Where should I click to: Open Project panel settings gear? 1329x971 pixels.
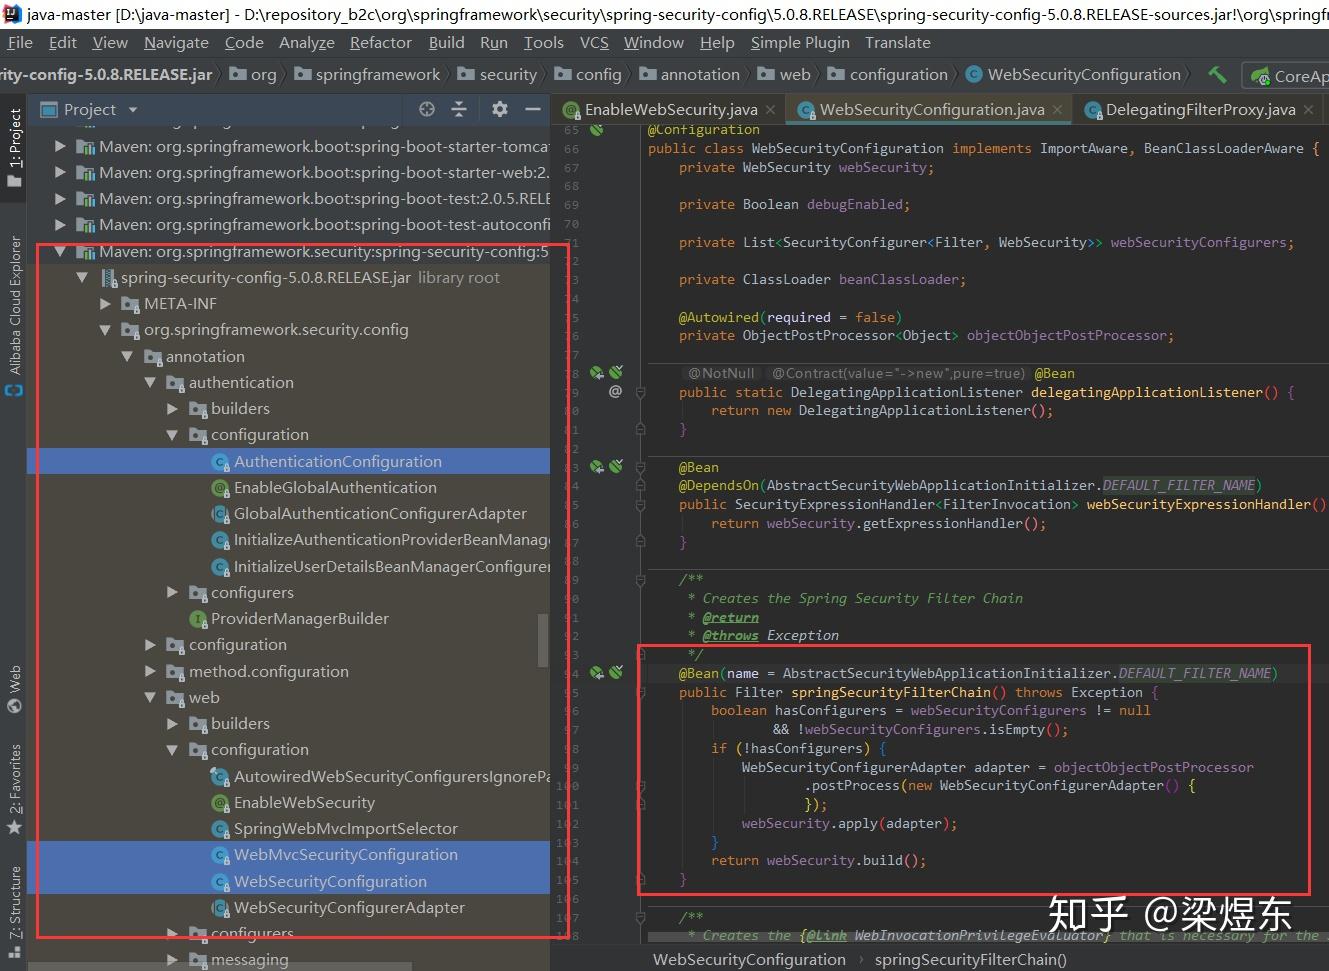click(500, 109)
